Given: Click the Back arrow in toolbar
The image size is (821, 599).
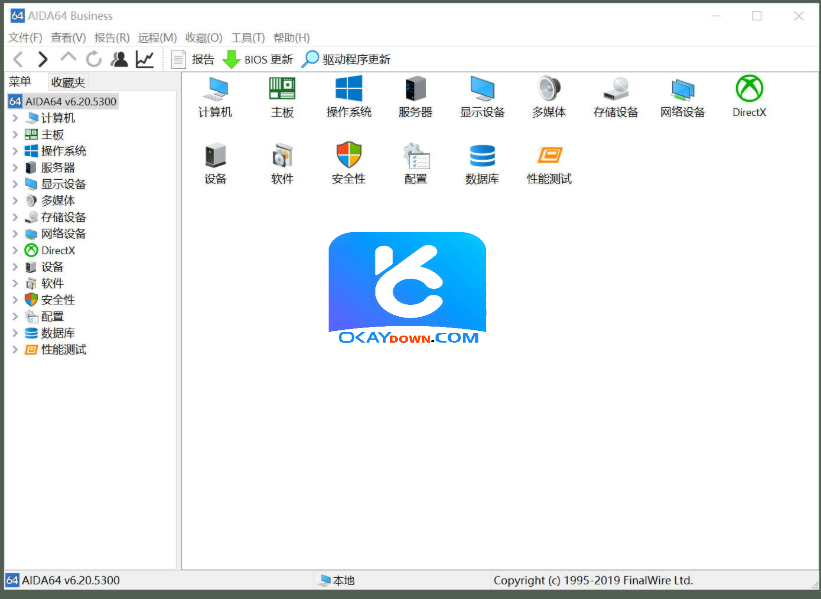Looking at the screenshot, I should (x=18, y=59).
